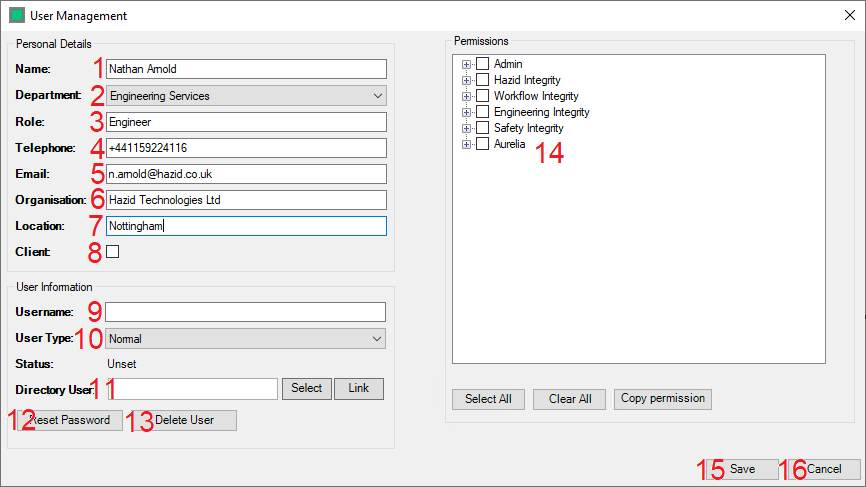
Task: Click Reset Password
Action: (70, 420)
